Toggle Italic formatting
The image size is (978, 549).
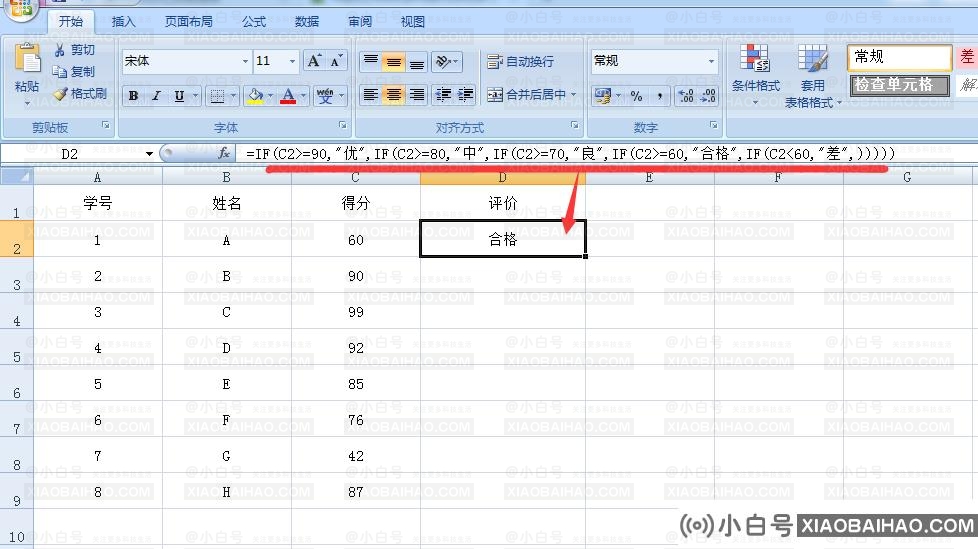(x=156, y=95)
